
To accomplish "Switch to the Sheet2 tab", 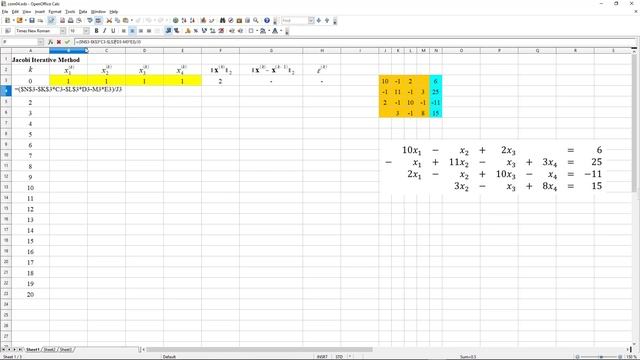I will tap(49, 350).
